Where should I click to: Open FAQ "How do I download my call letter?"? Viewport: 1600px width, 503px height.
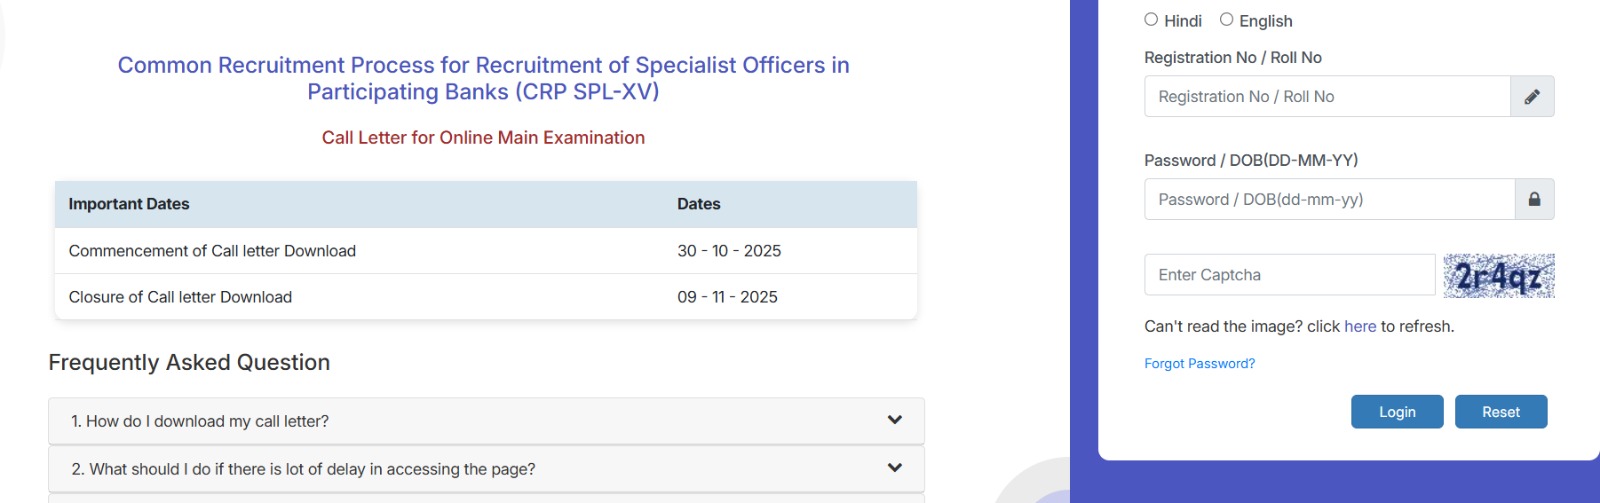point(200,422)
